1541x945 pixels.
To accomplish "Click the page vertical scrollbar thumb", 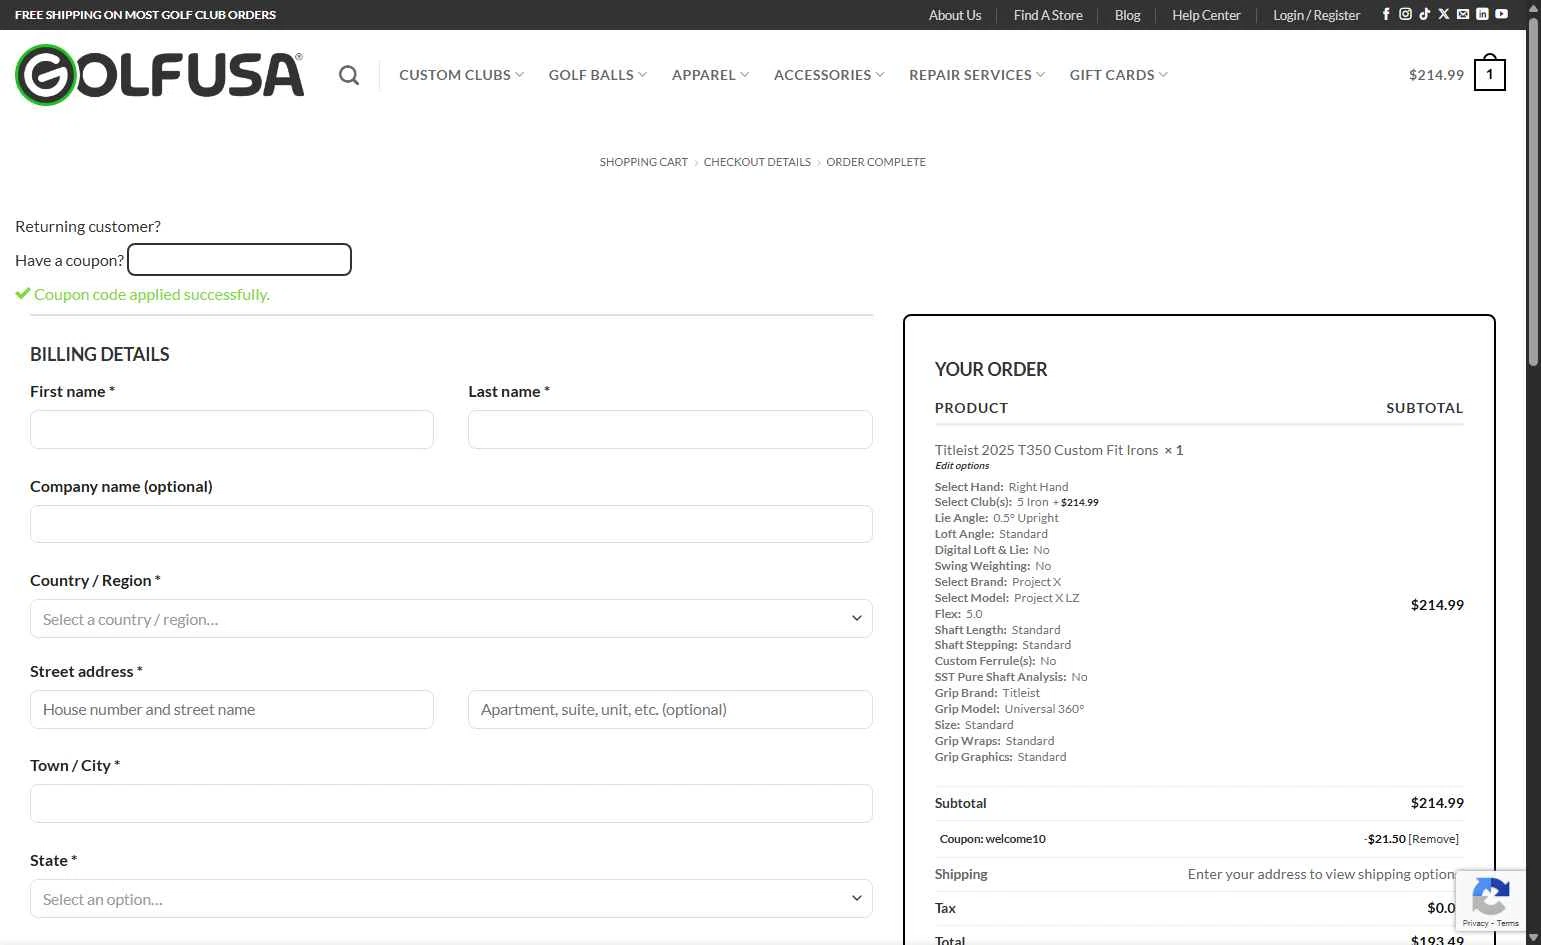I will coord(1534,190).
